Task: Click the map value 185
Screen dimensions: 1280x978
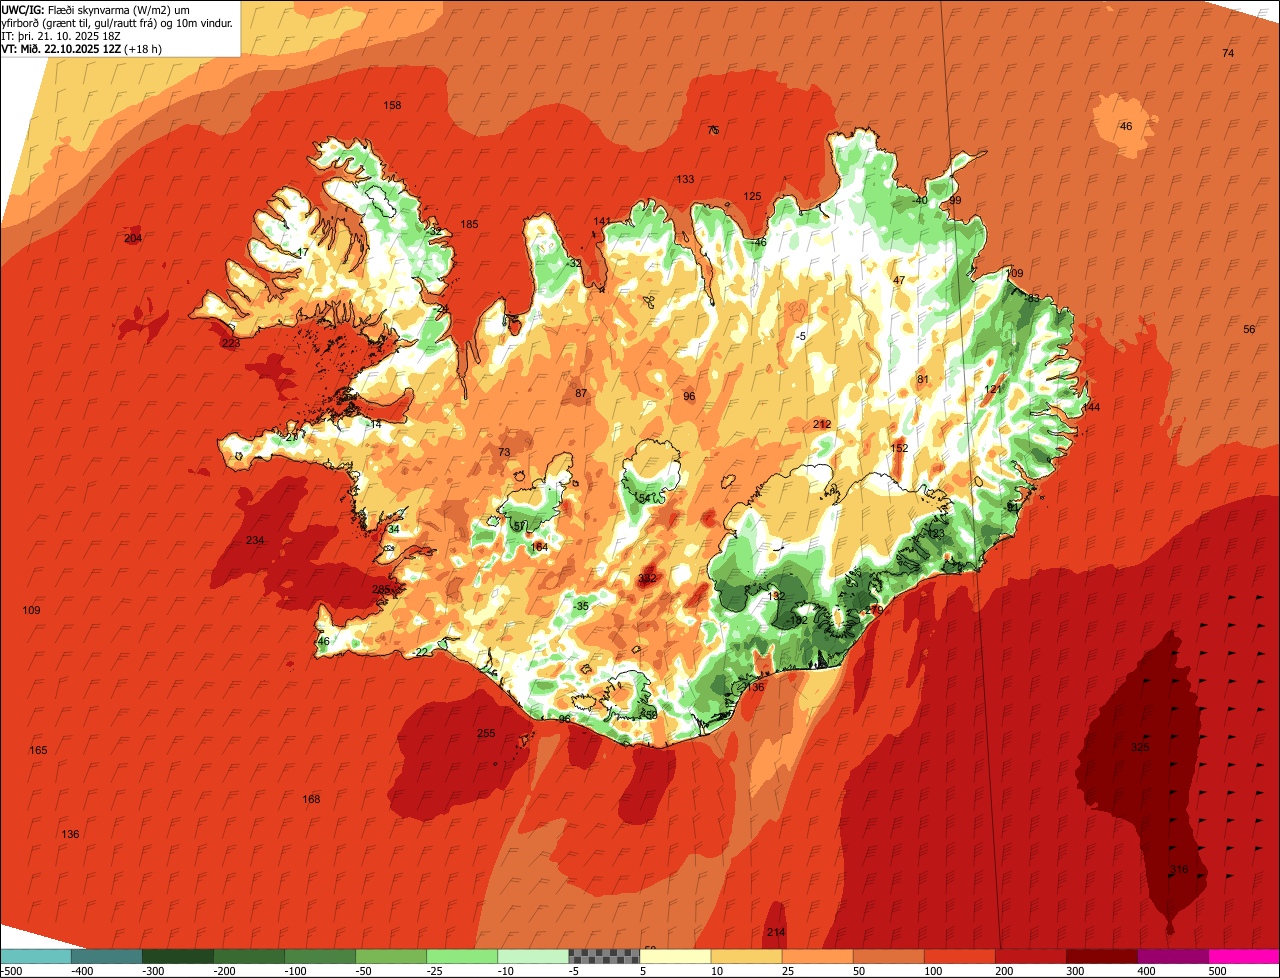Action: point(469,224)
